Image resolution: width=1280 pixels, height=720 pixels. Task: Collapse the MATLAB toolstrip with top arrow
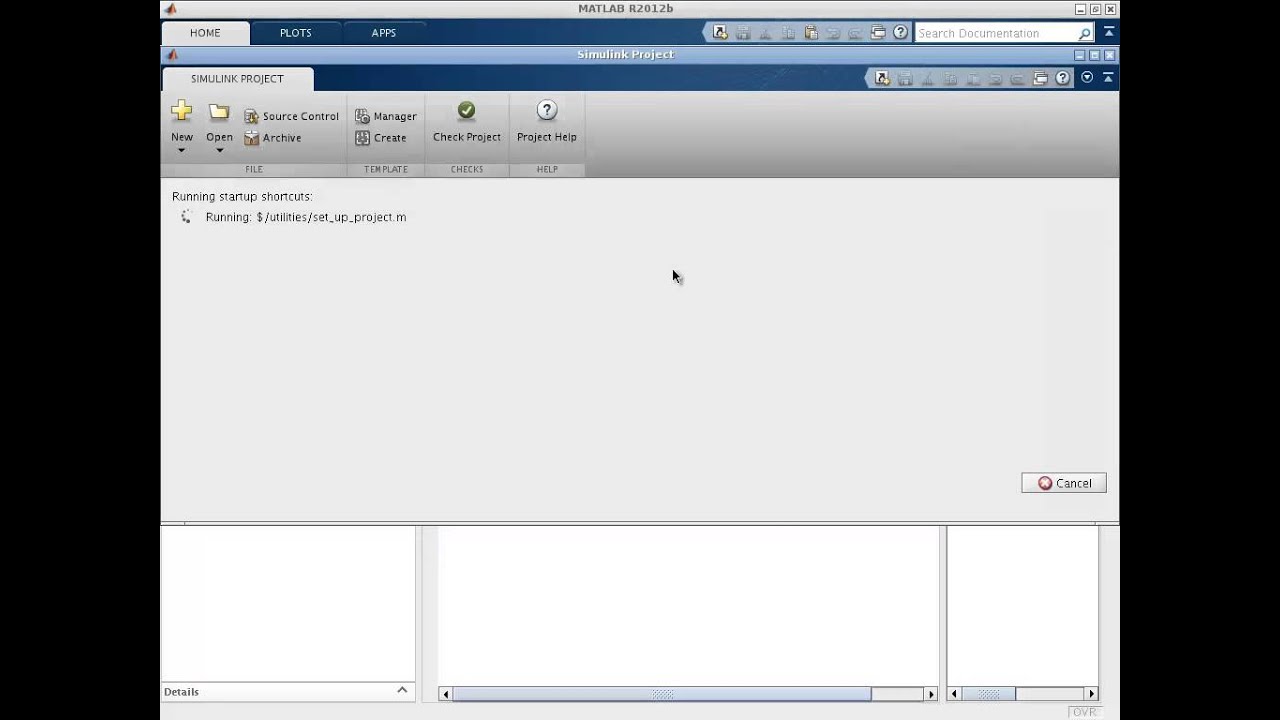point(1109,33)
